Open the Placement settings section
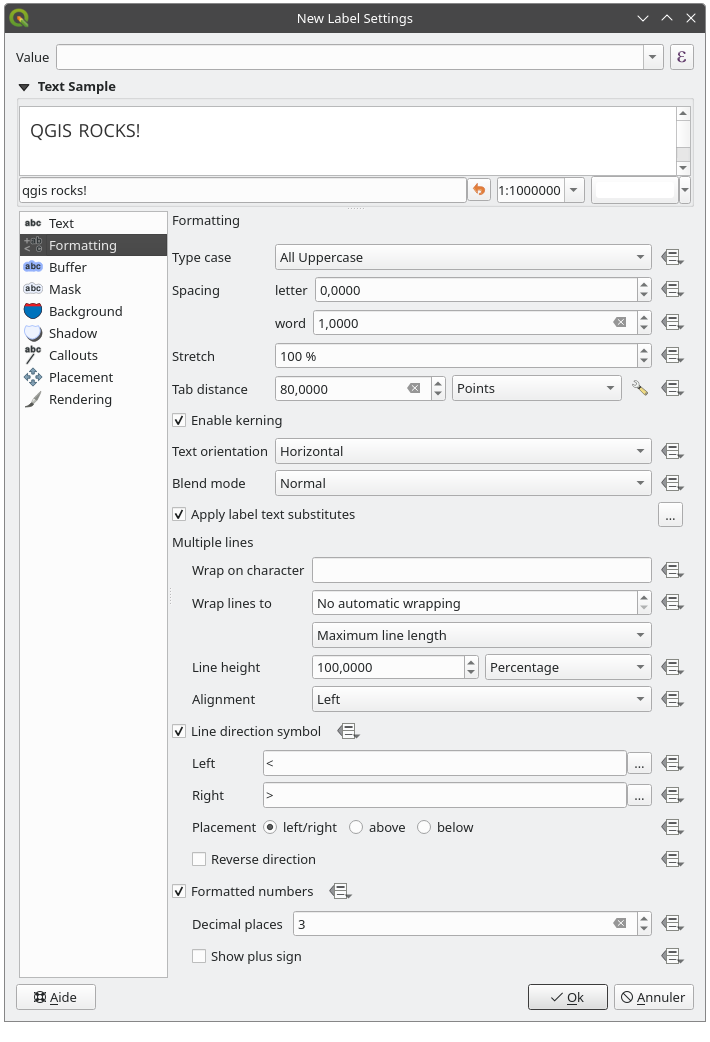This screenshot has height=1042, width=710. point(81,378)
